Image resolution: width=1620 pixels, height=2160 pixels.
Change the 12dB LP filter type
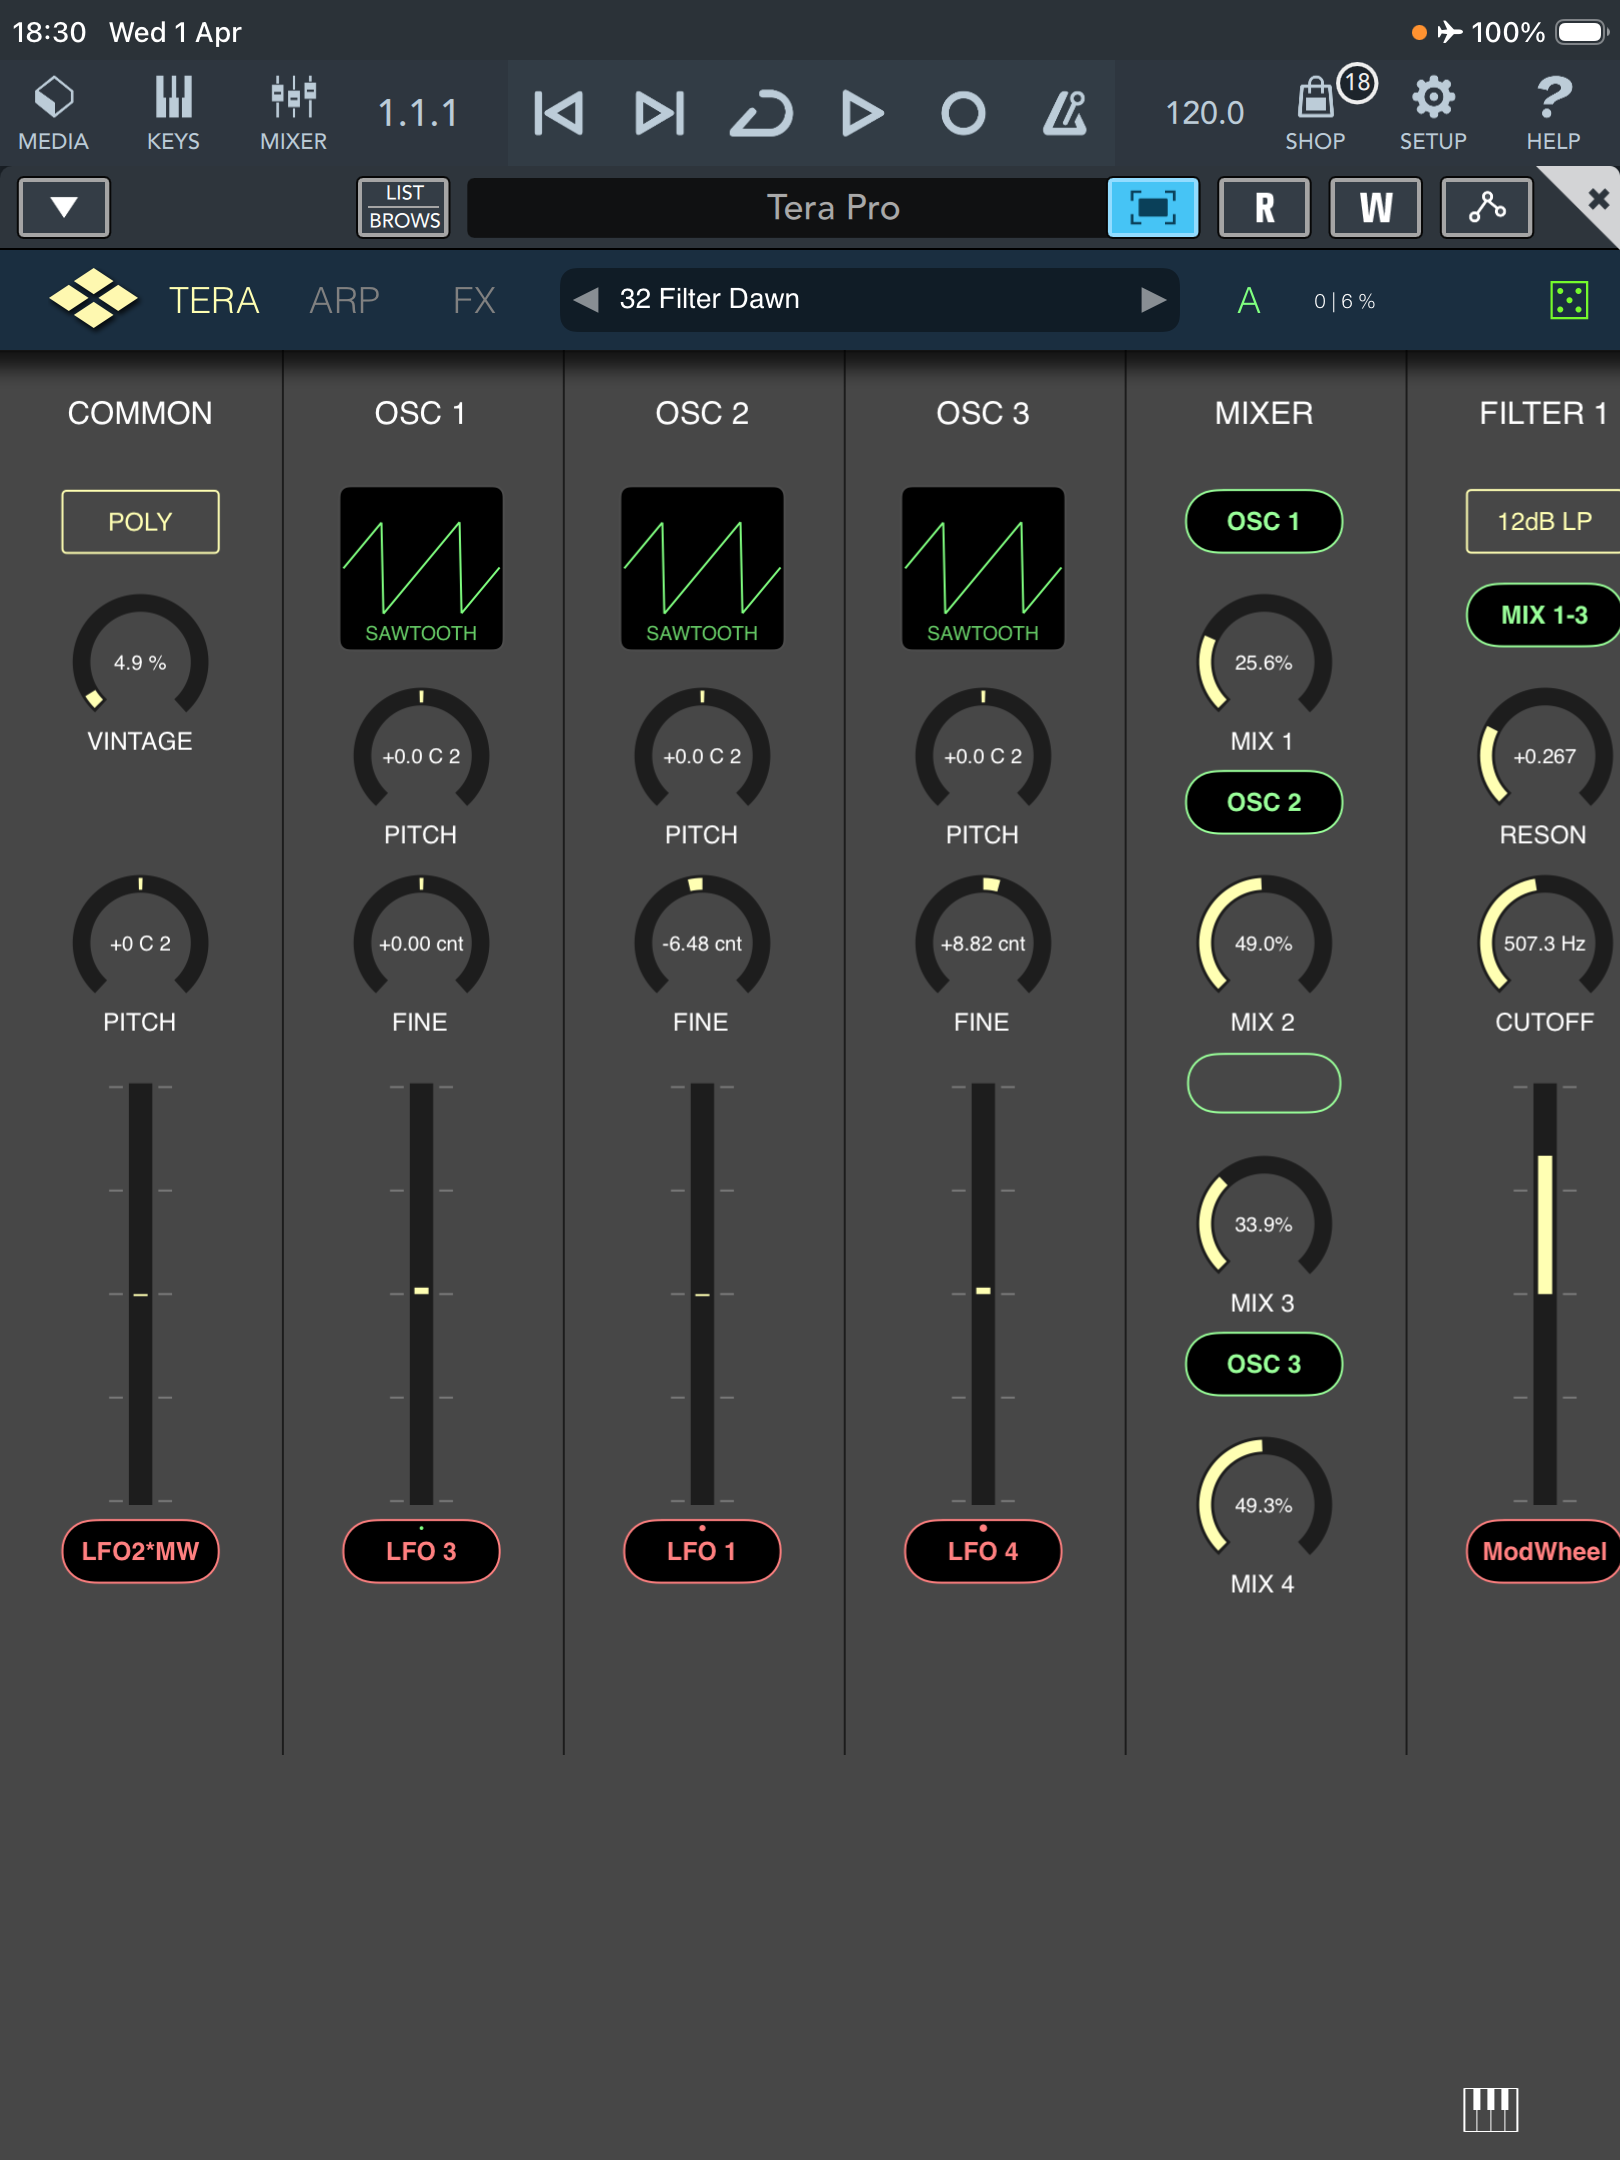pos(1543,521)
